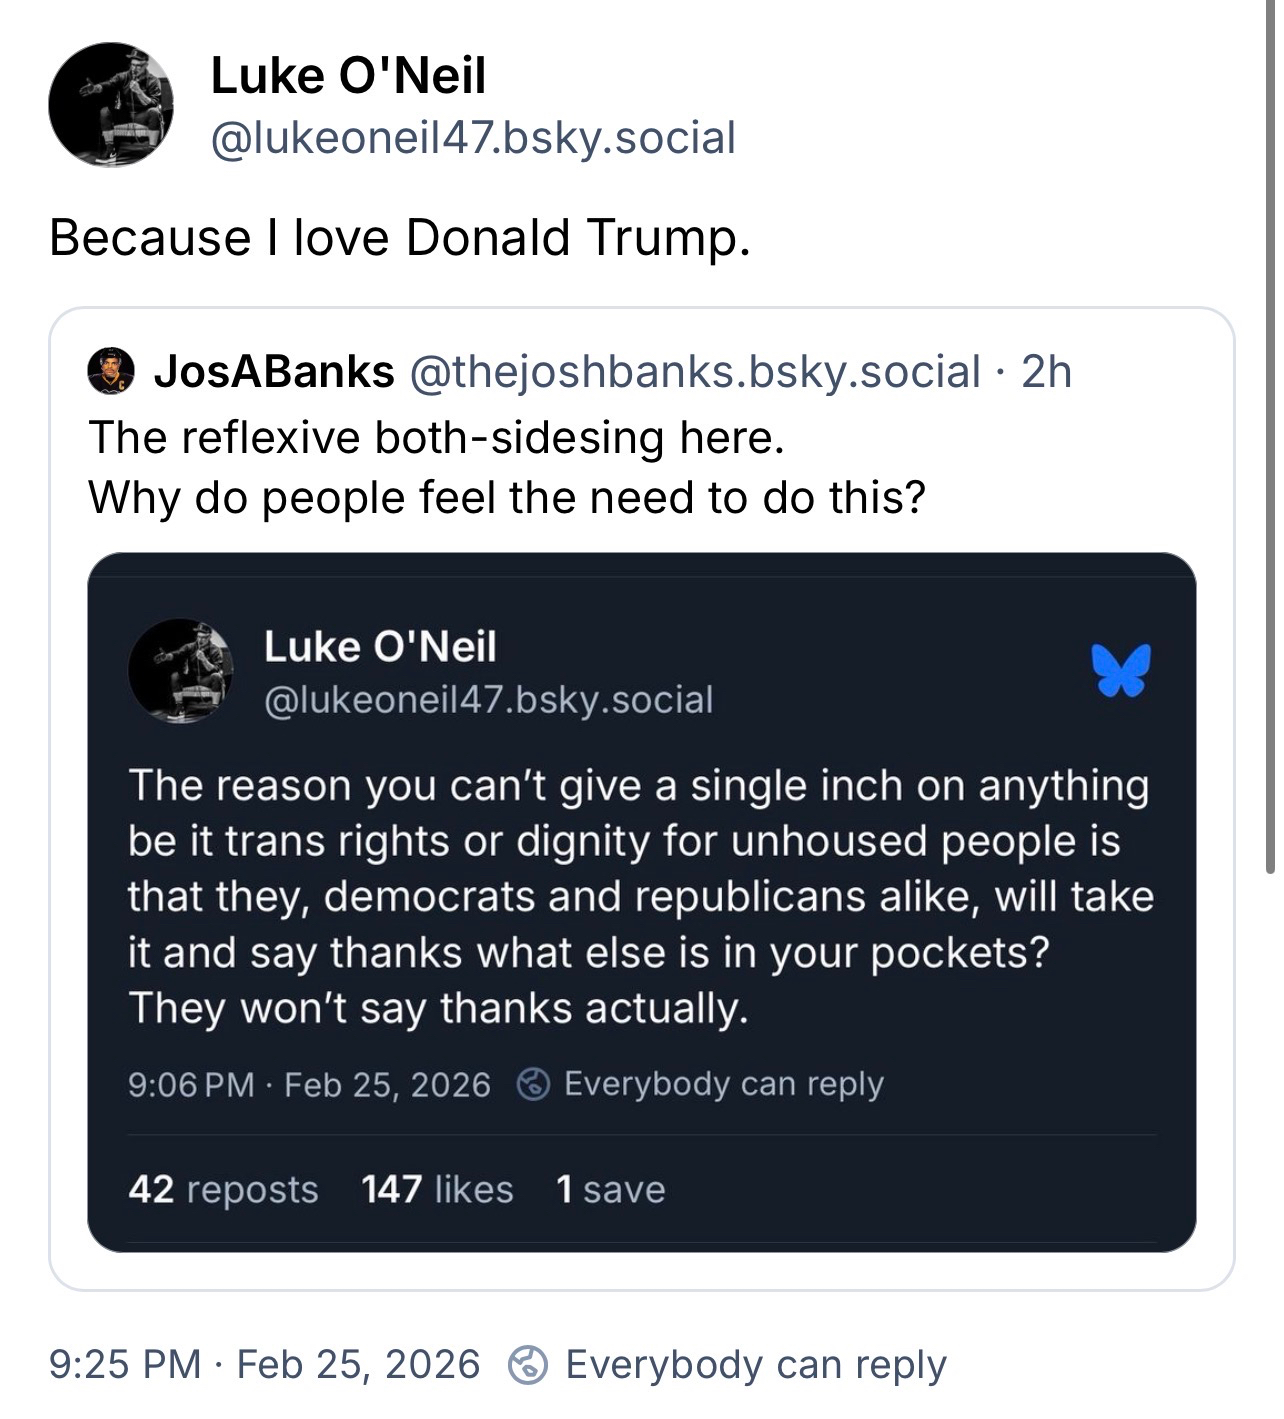
Task: Open Luke O'Neil display name at top
Action: click(348, 76)
